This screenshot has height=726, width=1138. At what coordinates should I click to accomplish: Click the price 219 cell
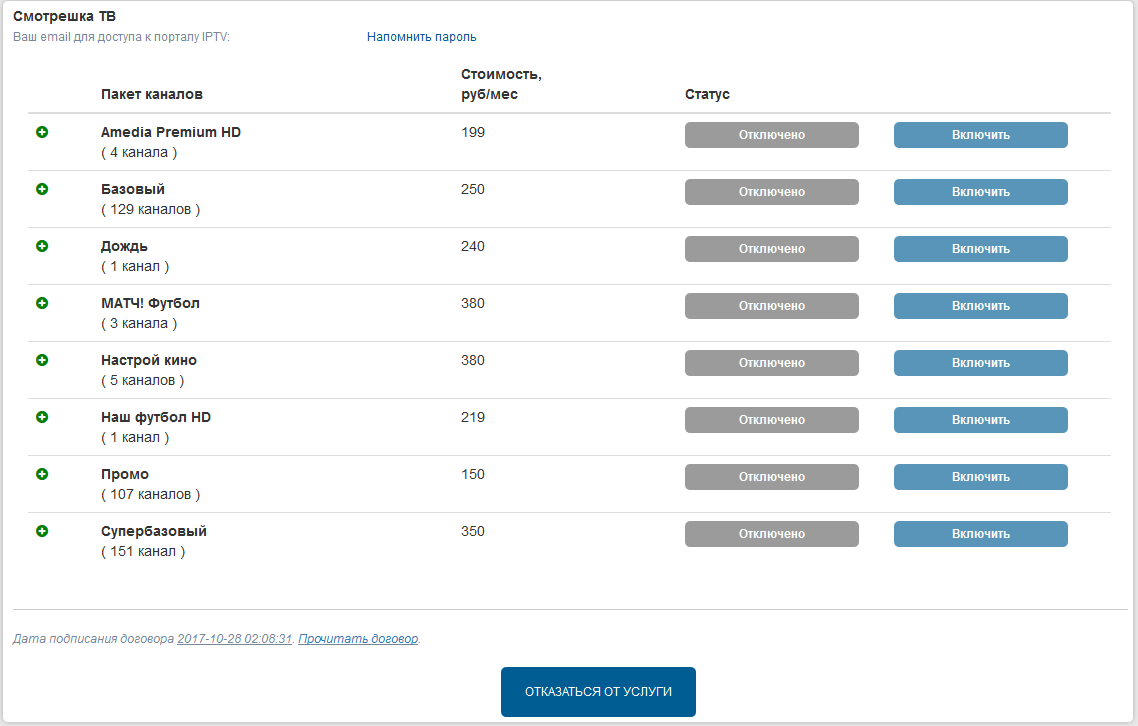click(473, 417)
